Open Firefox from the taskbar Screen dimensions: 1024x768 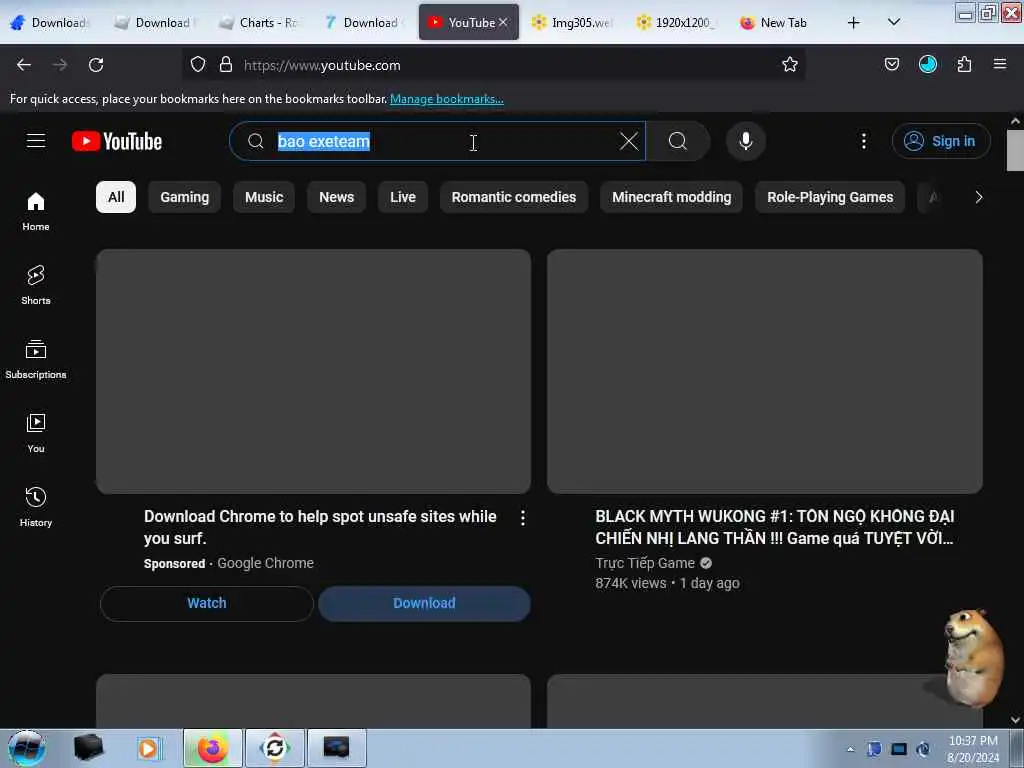pos(212,748)
